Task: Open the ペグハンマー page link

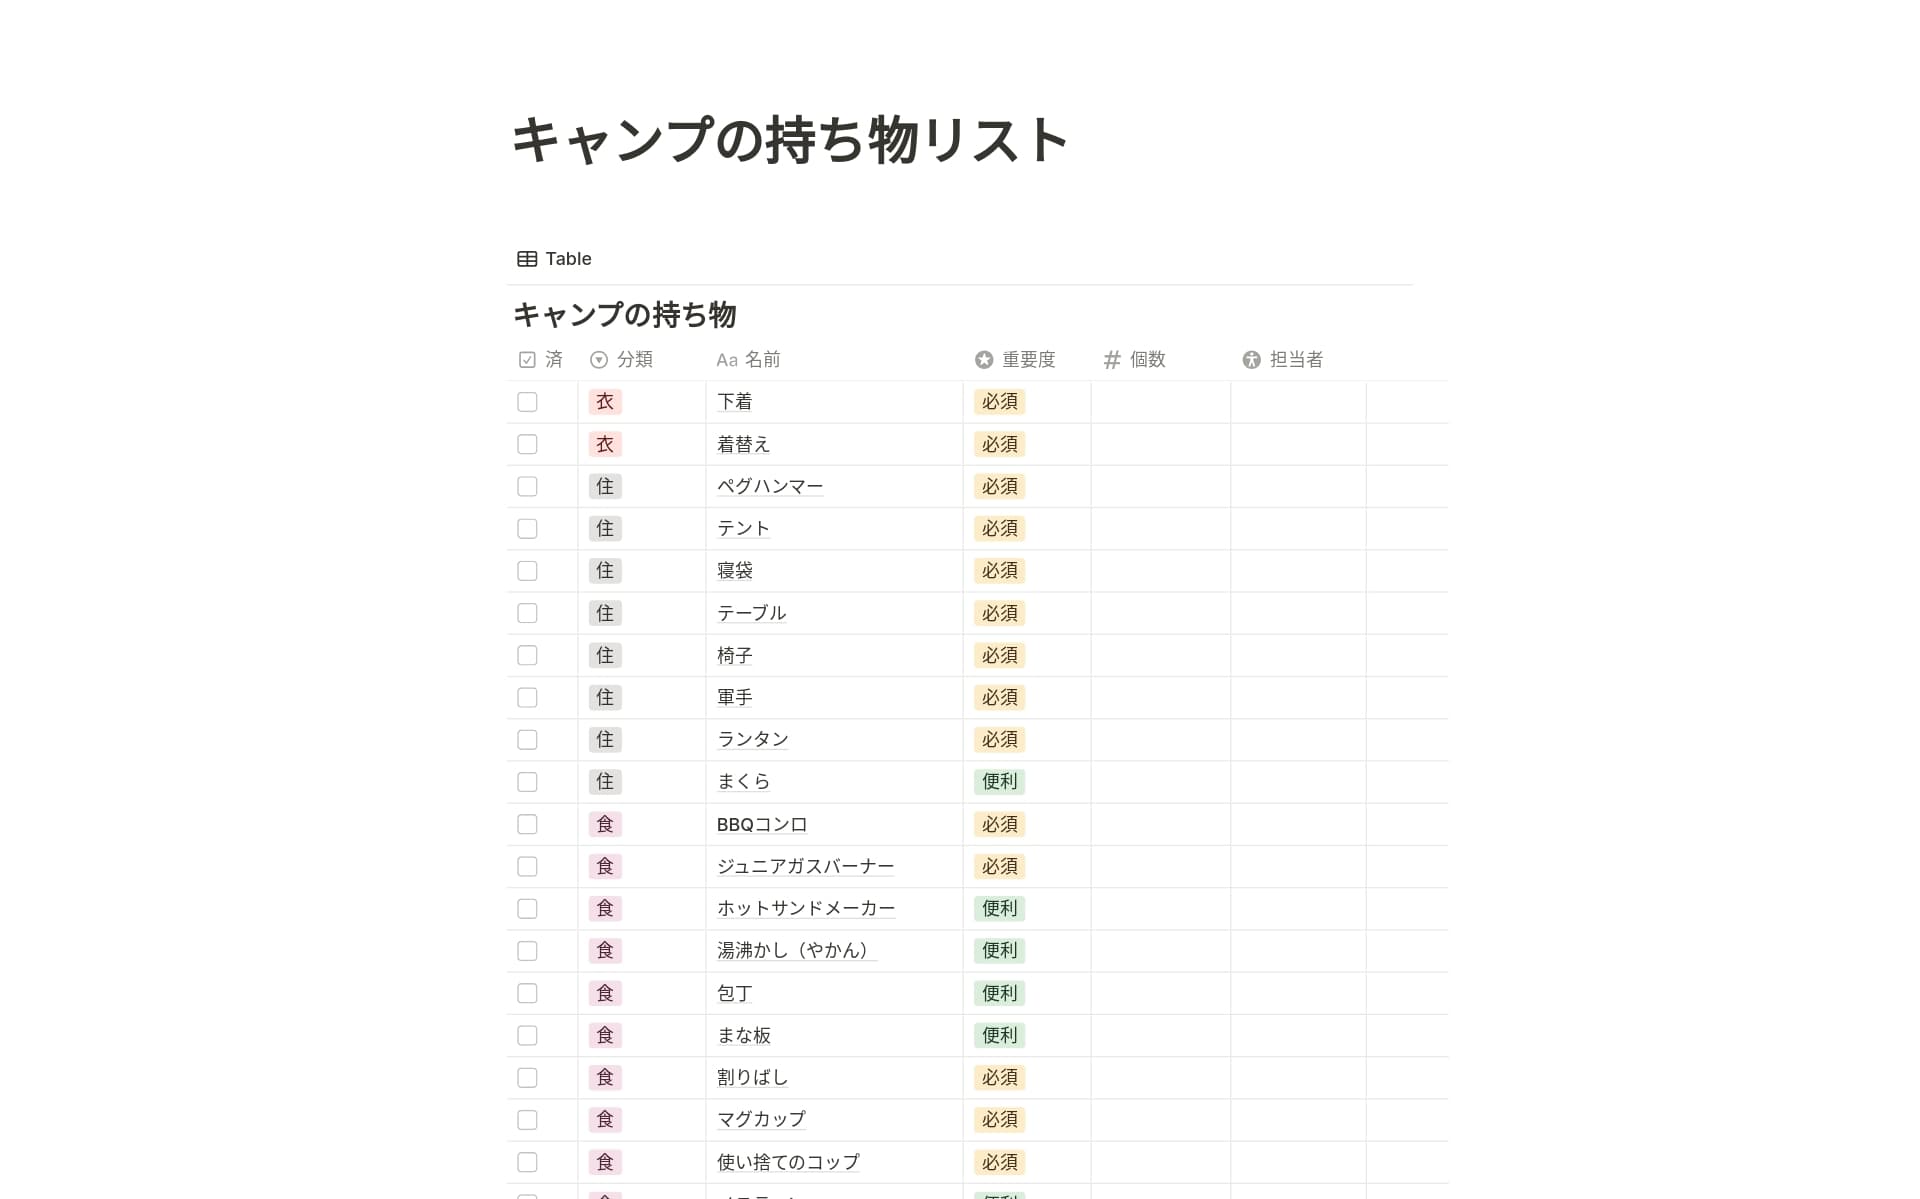Action: click(770, 487)
